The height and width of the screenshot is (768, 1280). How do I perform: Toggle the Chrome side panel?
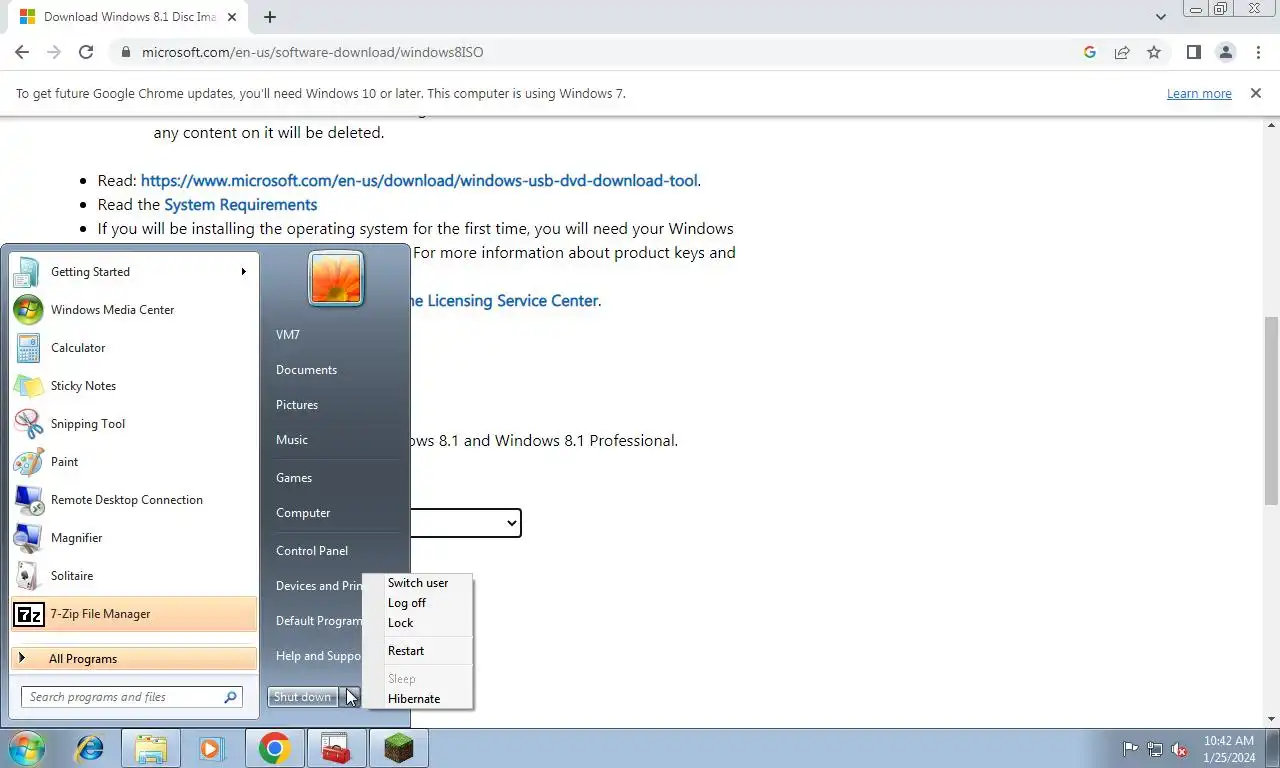point(1194,52)
